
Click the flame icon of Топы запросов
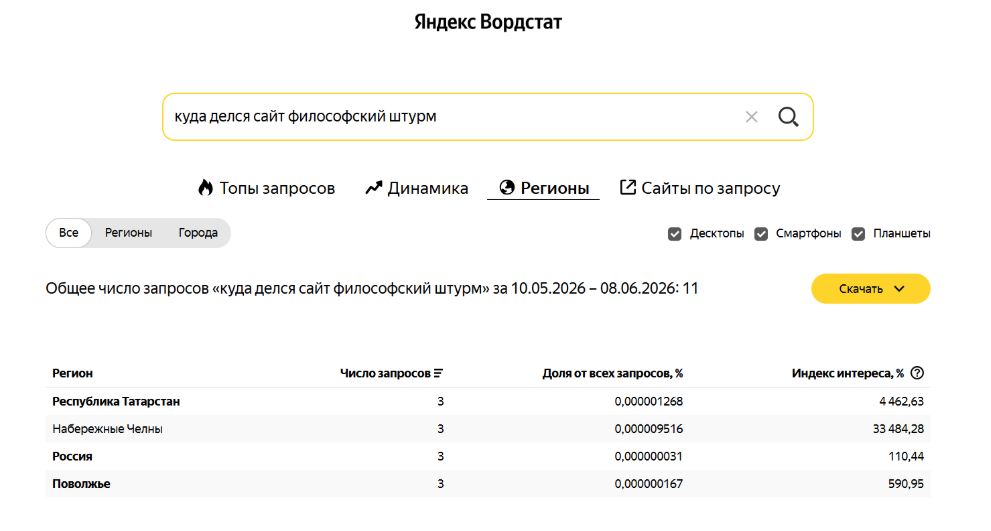coord(205,187)
